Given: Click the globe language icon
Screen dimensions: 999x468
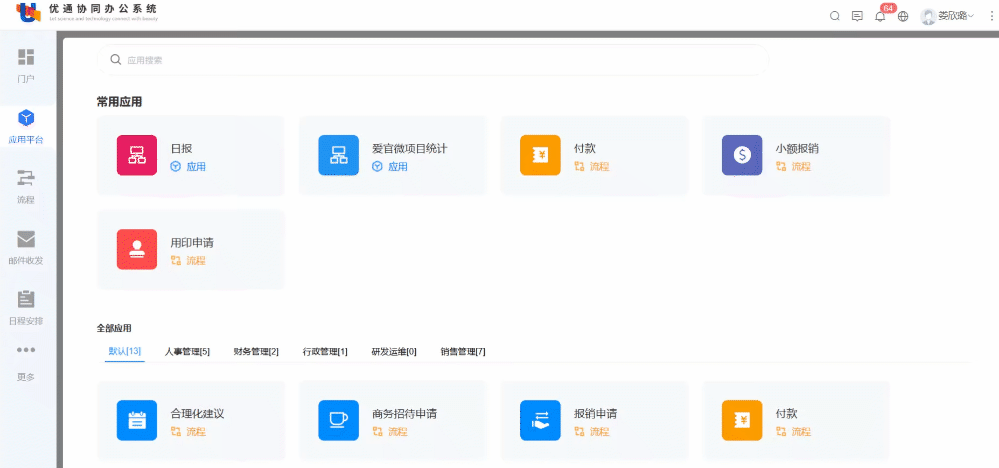Looking at the screenshot, I should point(903,16).
